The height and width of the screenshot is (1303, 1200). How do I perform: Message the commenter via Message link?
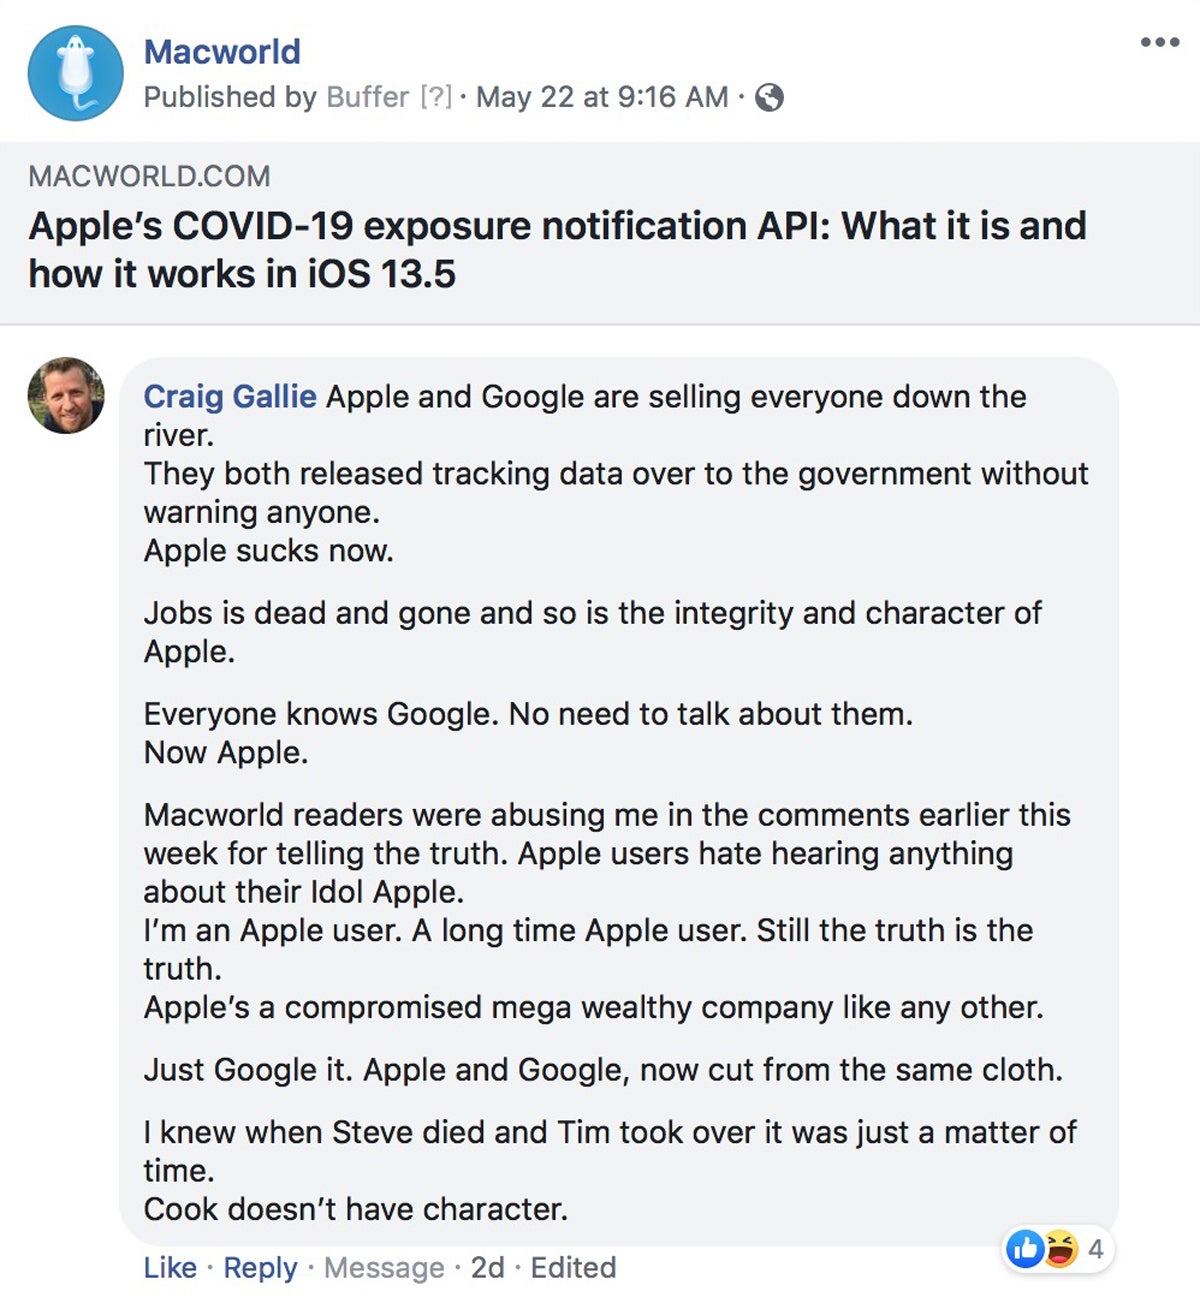coord(384,1267)
